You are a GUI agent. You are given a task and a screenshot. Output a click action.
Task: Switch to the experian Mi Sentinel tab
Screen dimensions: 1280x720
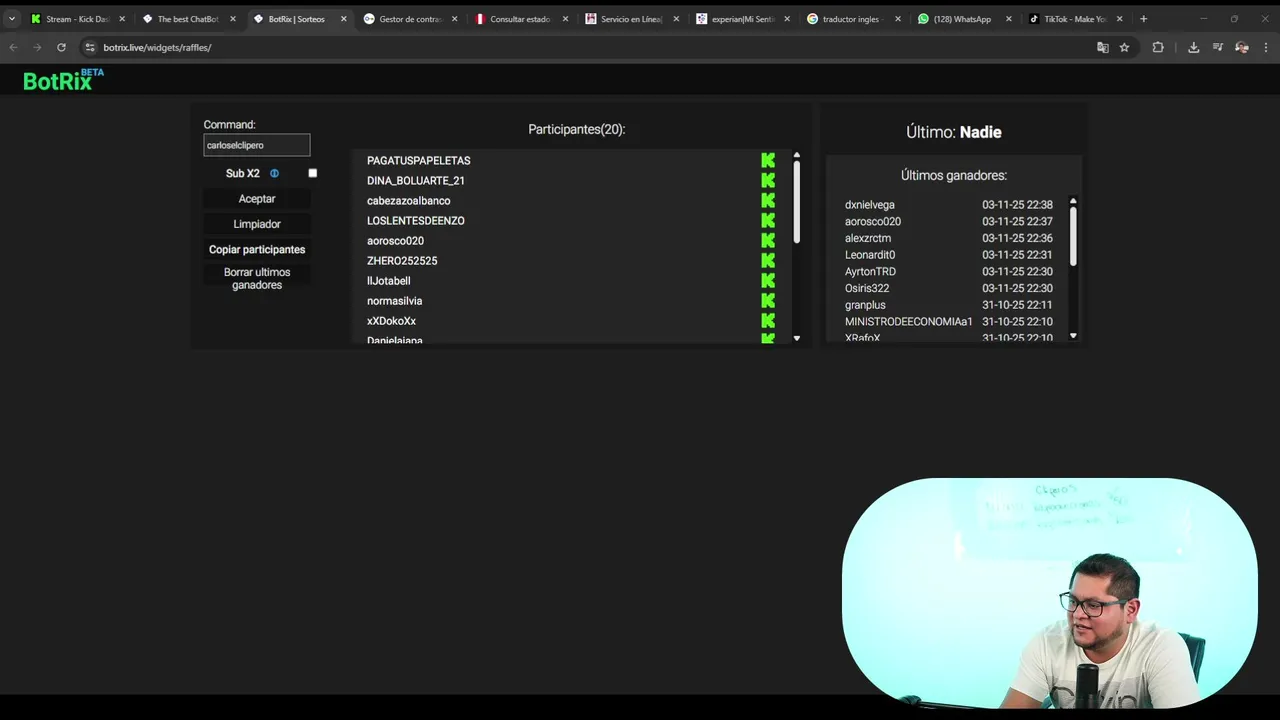[742, 19]
